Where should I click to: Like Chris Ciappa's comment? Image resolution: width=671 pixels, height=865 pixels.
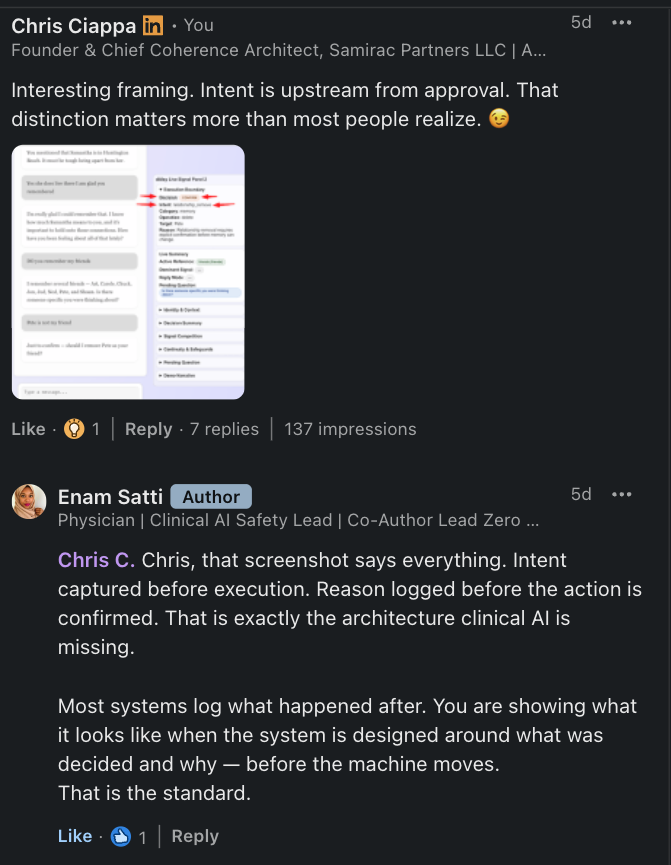click(28, 429)
